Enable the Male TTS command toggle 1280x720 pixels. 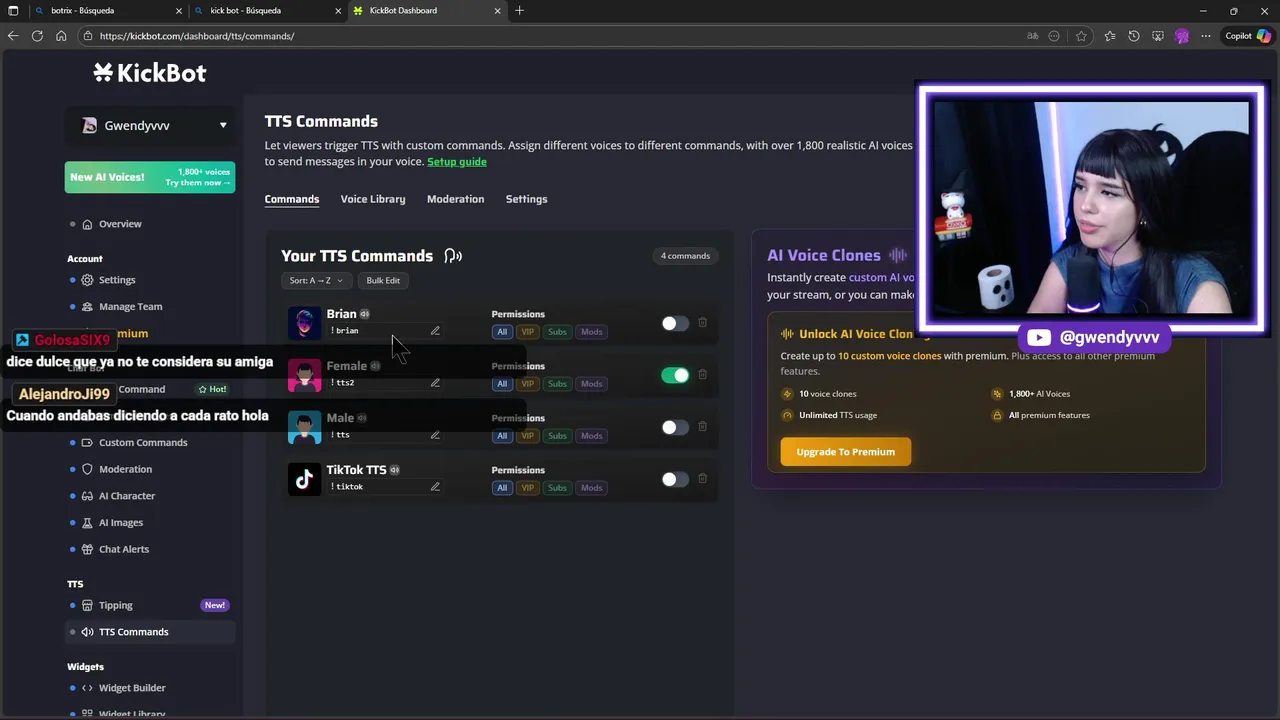675,427
